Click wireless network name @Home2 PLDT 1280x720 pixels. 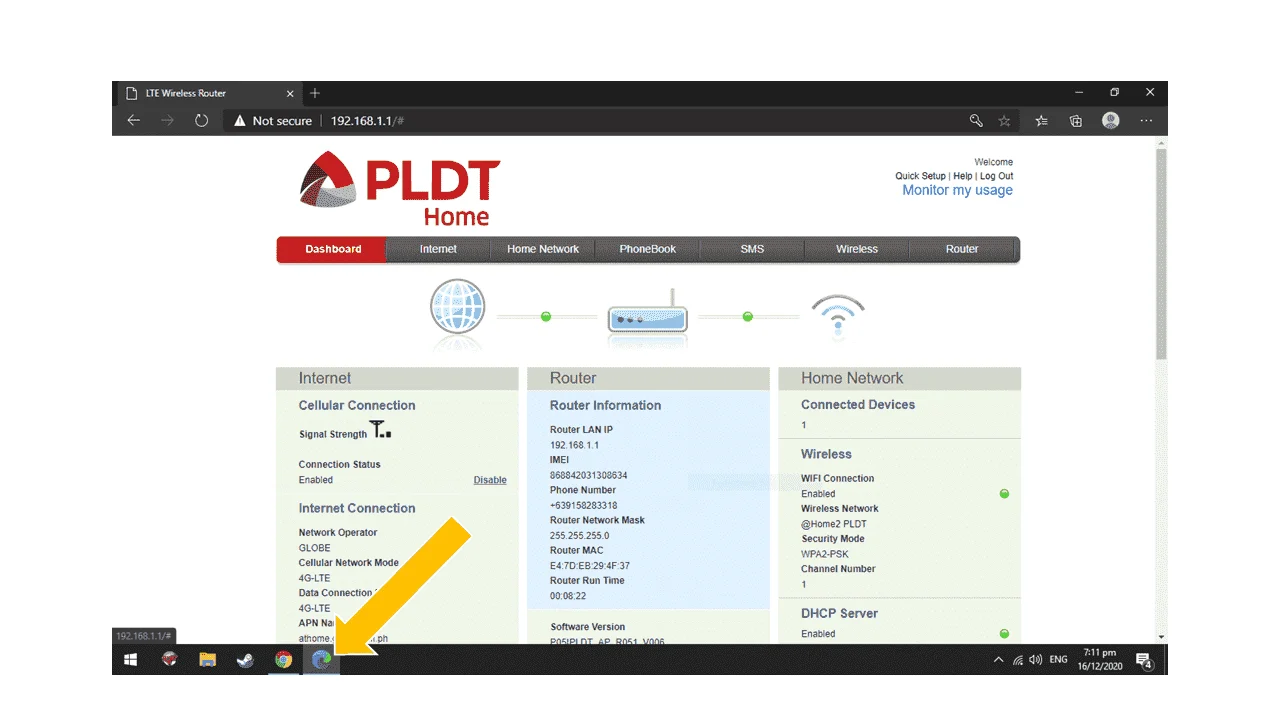(x=834, y=524)
